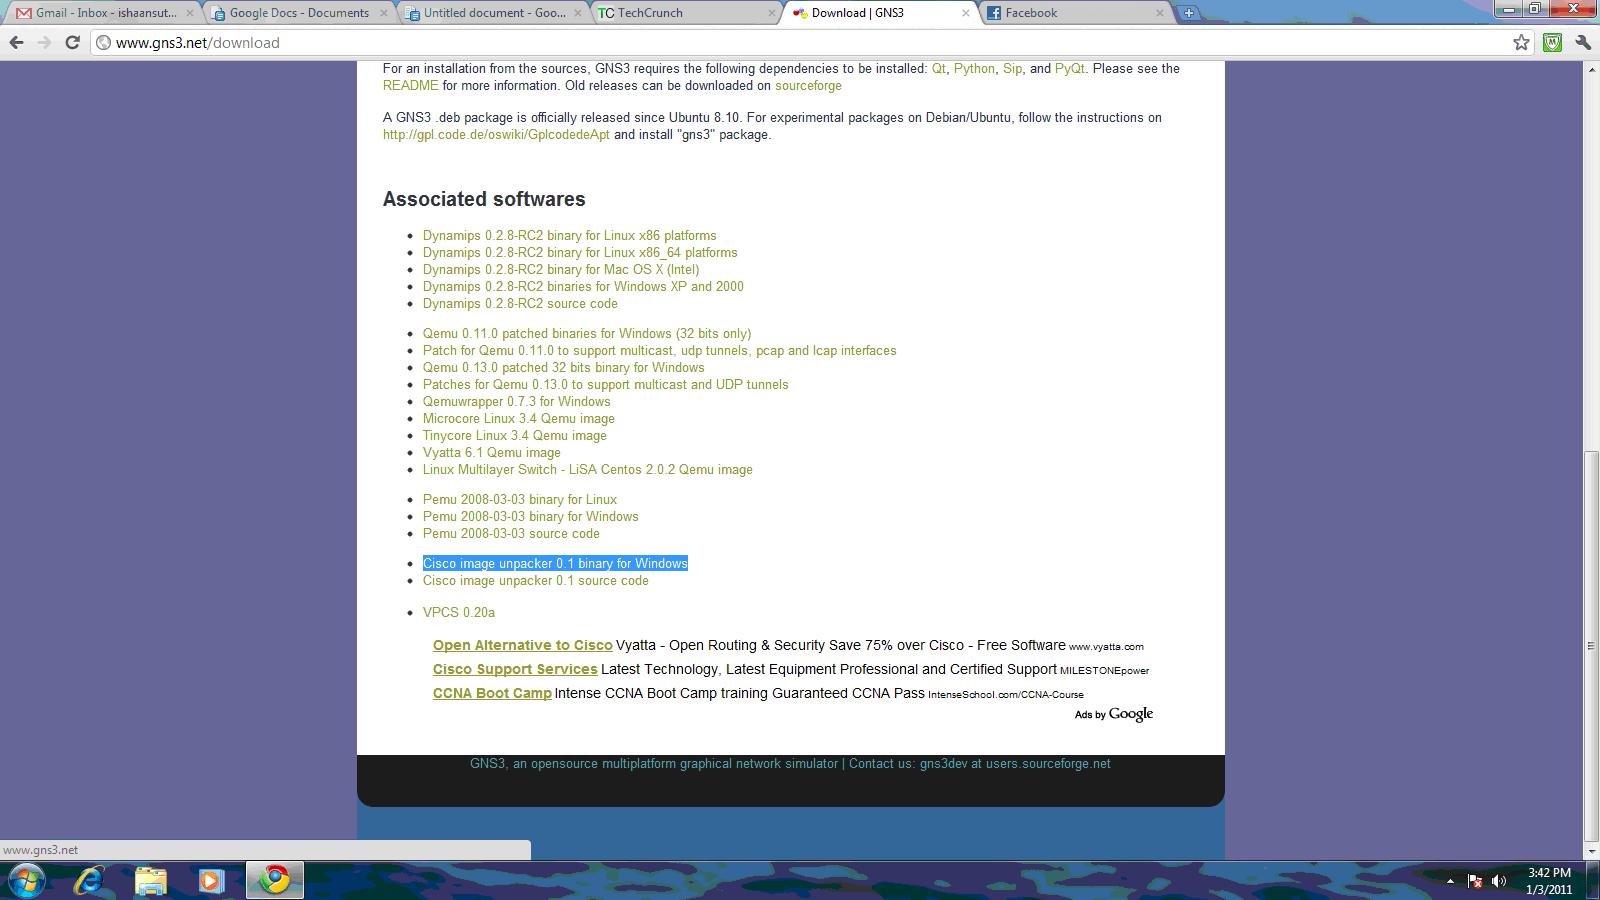
Task: Download Dynamips binary for Linux x86 platforms
Action: (x=569, y=236)
